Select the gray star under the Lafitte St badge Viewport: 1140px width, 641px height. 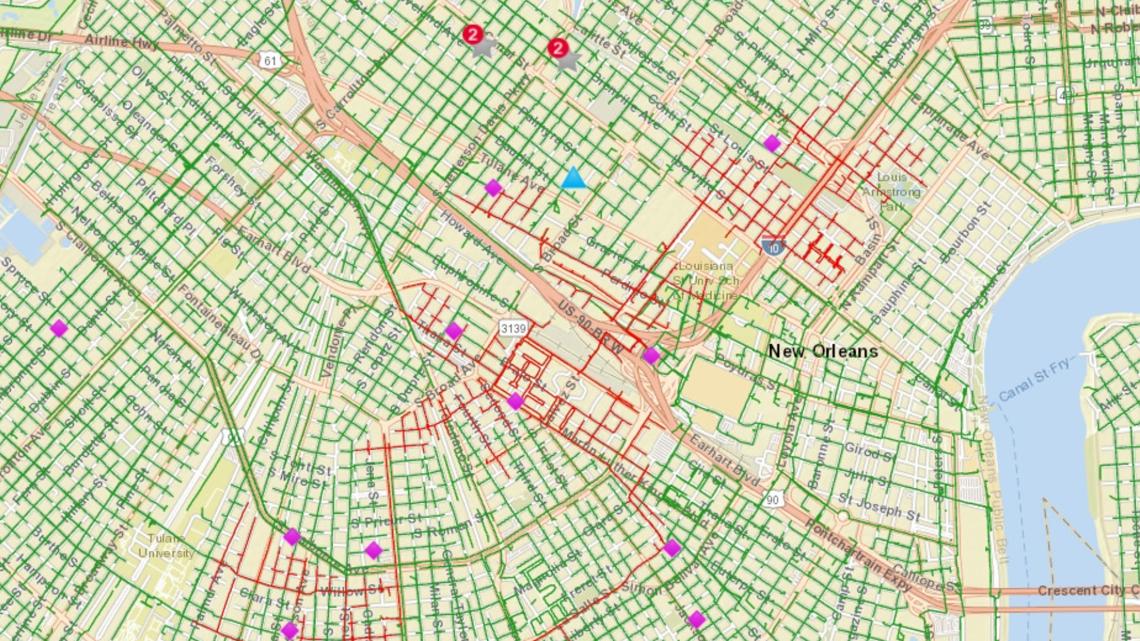point(568,60)
